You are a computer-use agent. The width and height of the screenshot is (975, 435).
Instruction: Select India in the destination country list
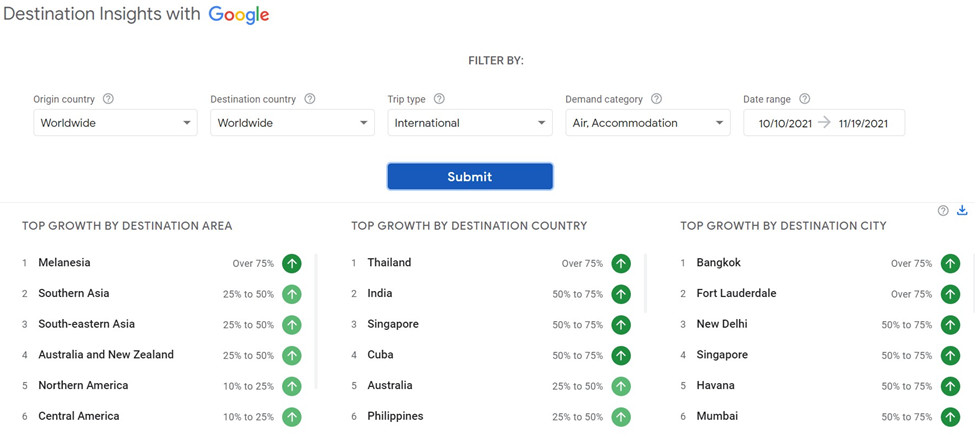[x=380, y=293]
